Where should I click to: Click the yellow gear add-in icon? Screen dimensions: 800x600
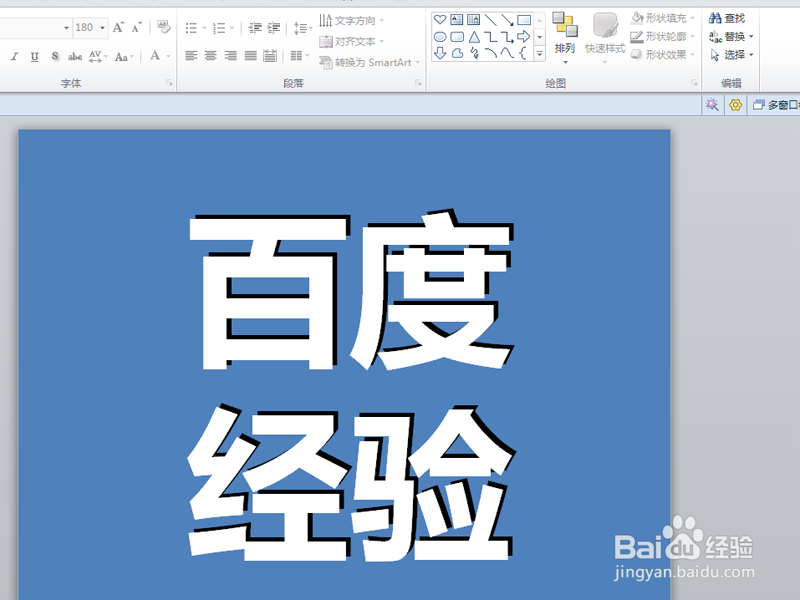tap(735, 105)
